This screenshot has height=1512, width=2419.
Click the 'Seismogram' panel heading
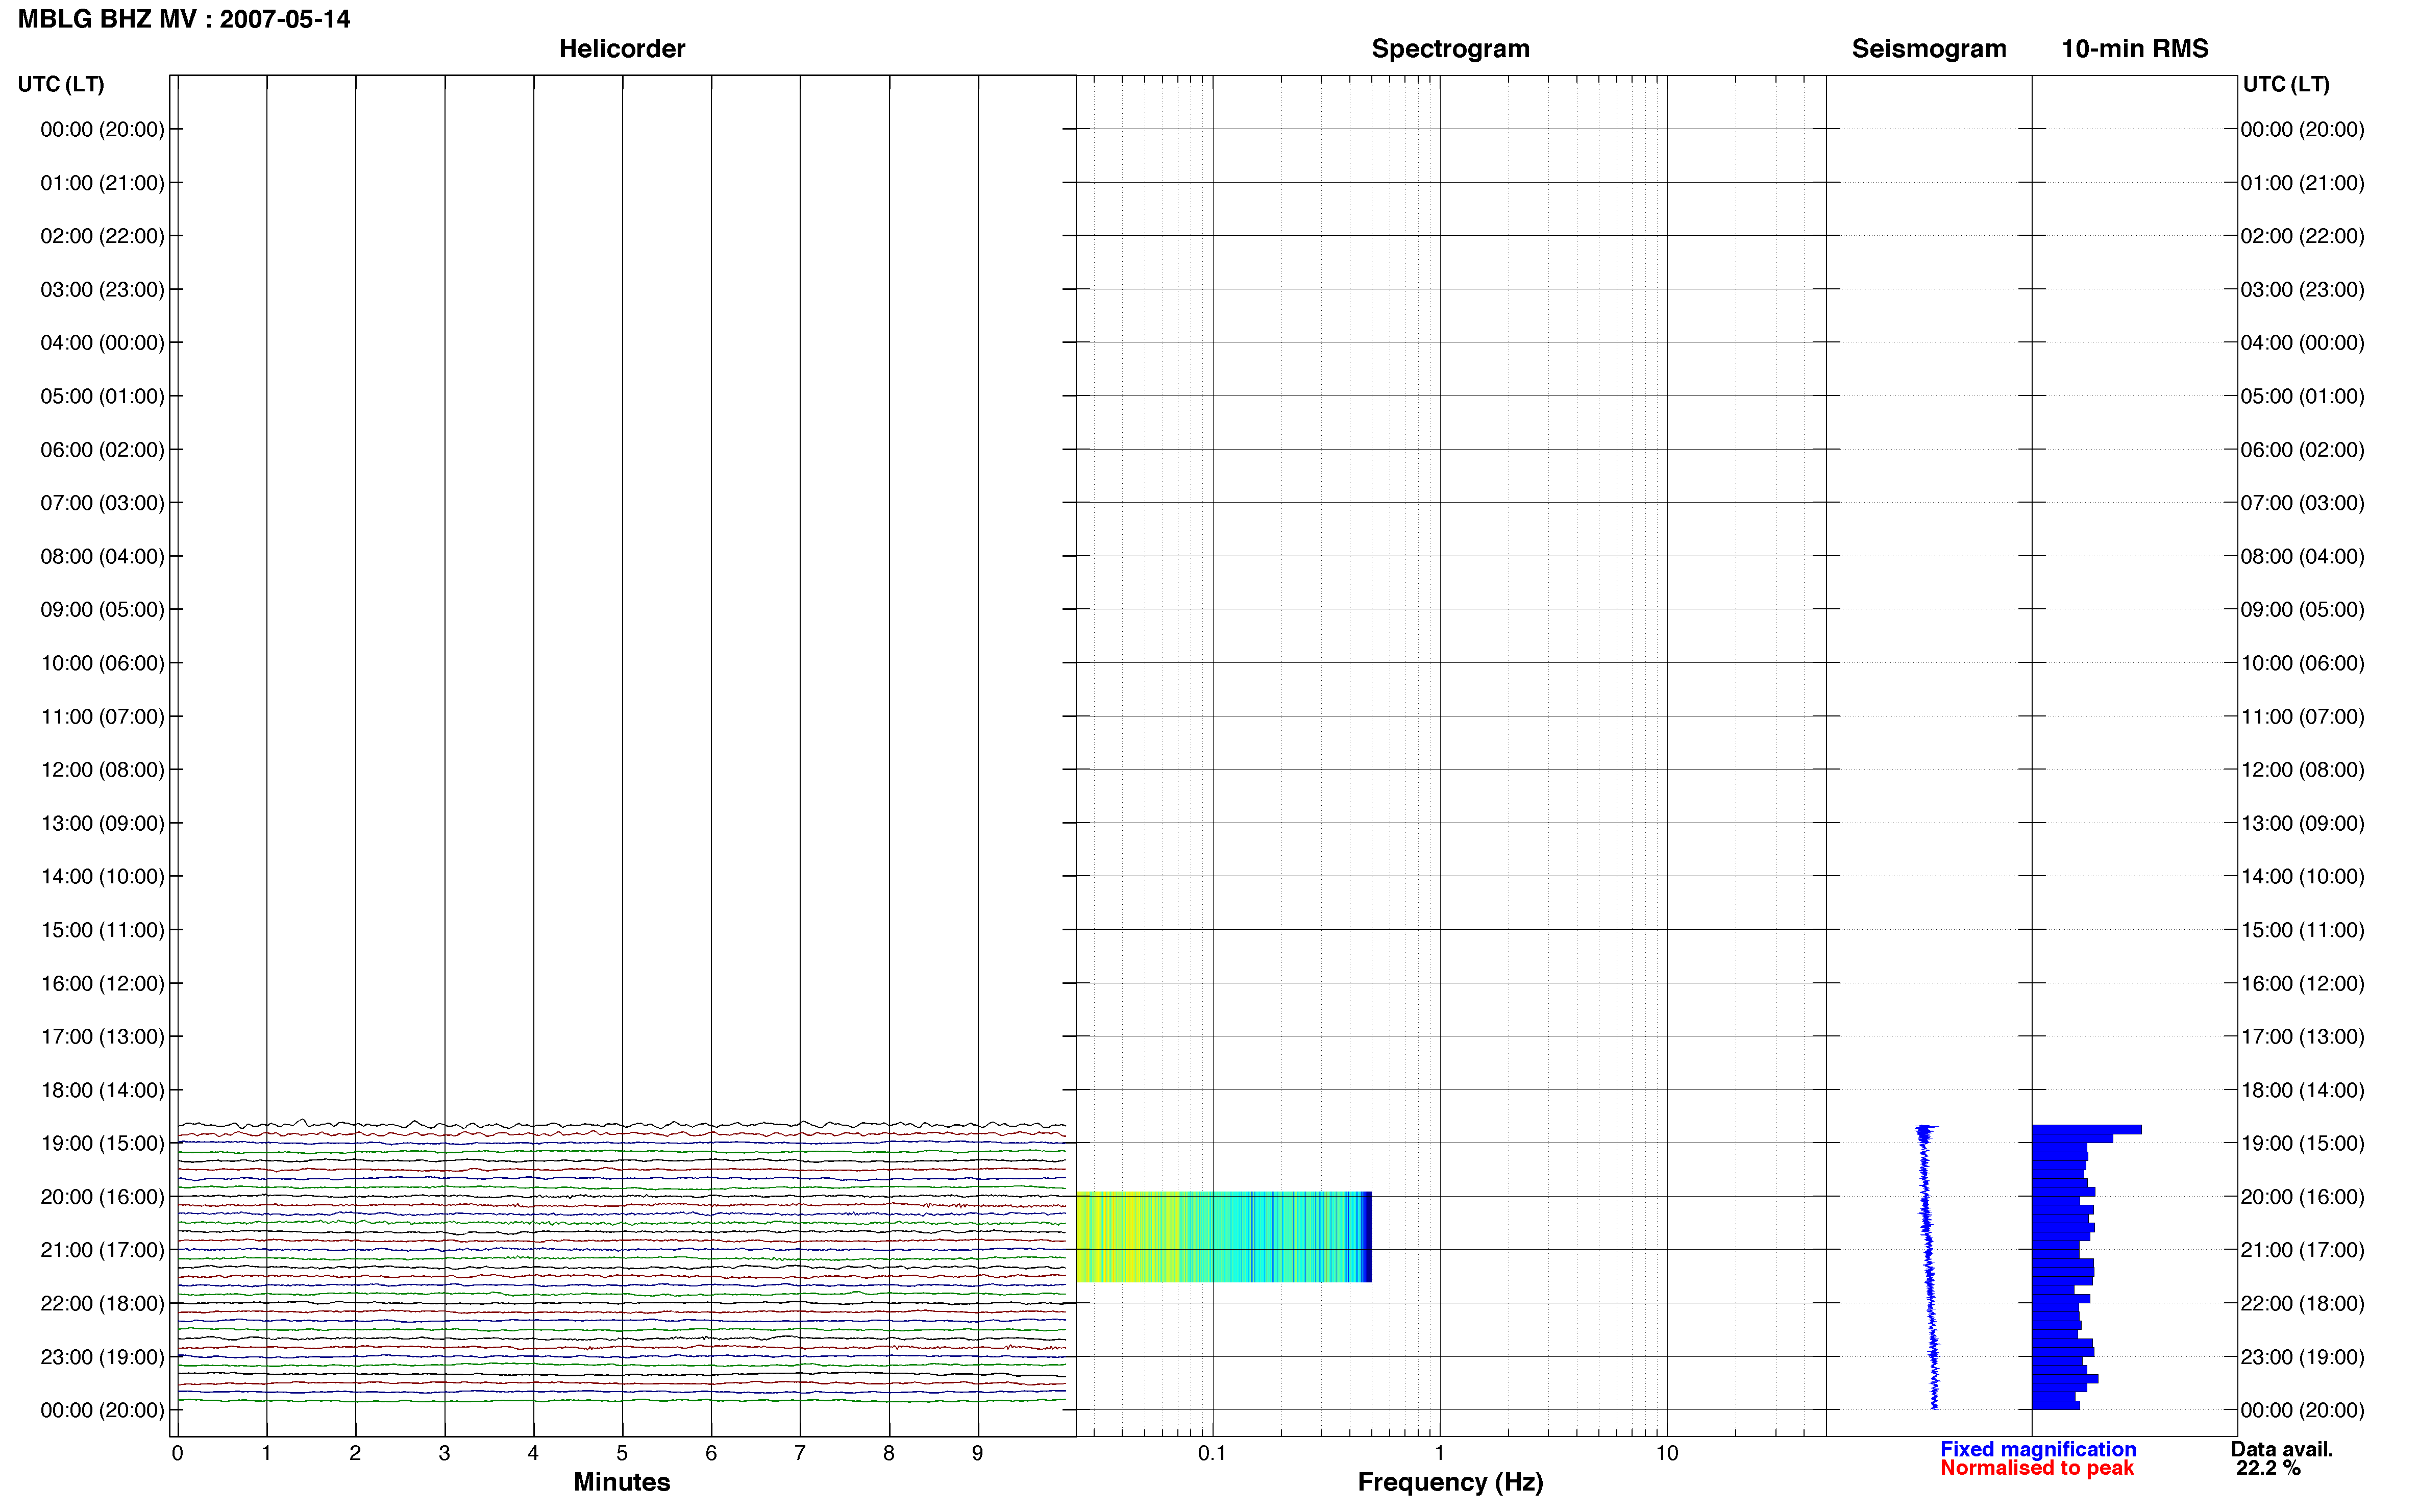click(1928, 49)
